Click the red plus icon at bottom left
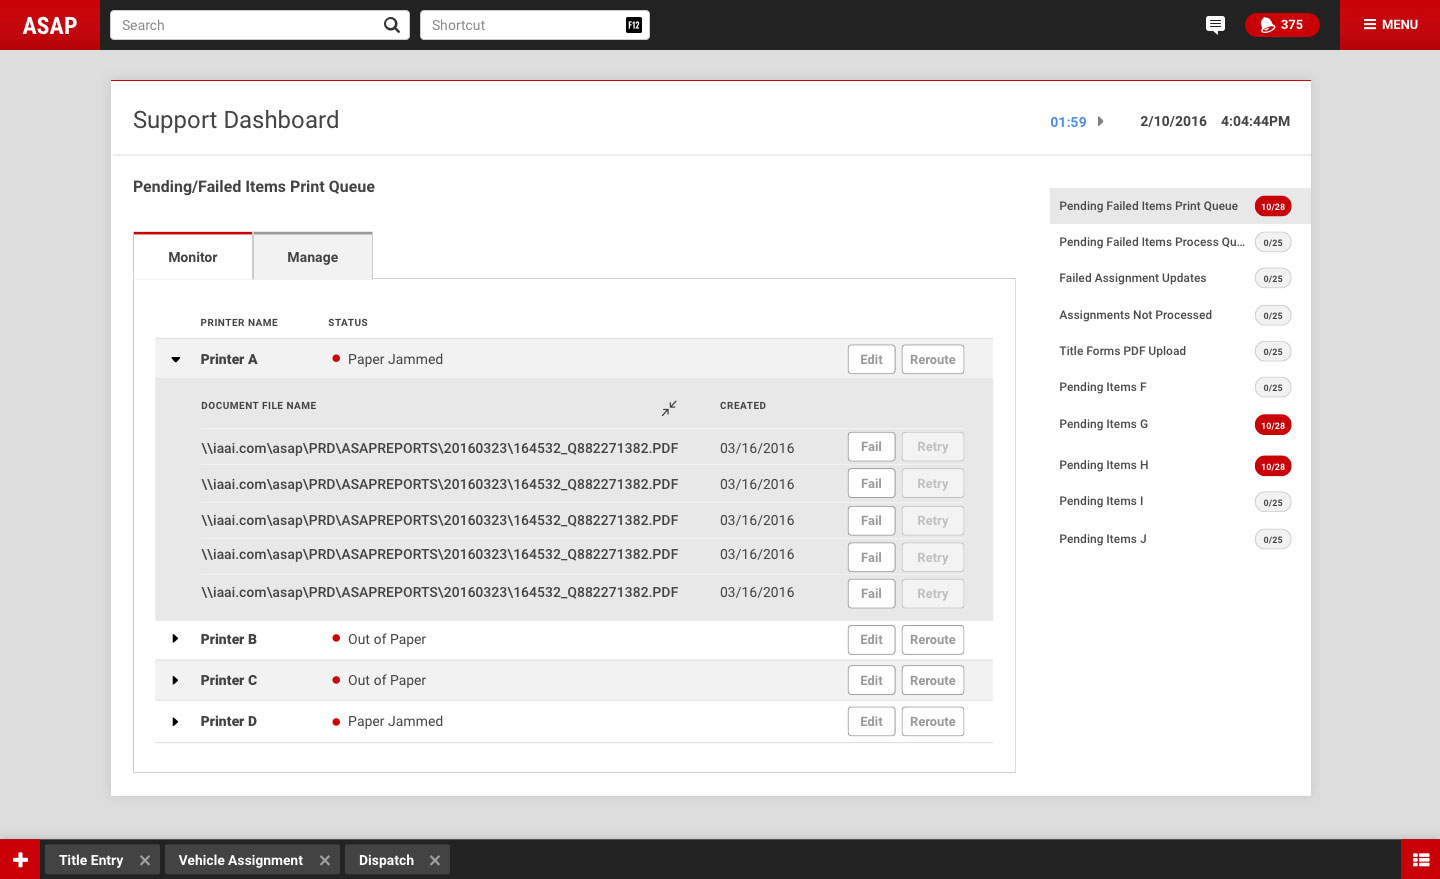 tap(20, 860)
